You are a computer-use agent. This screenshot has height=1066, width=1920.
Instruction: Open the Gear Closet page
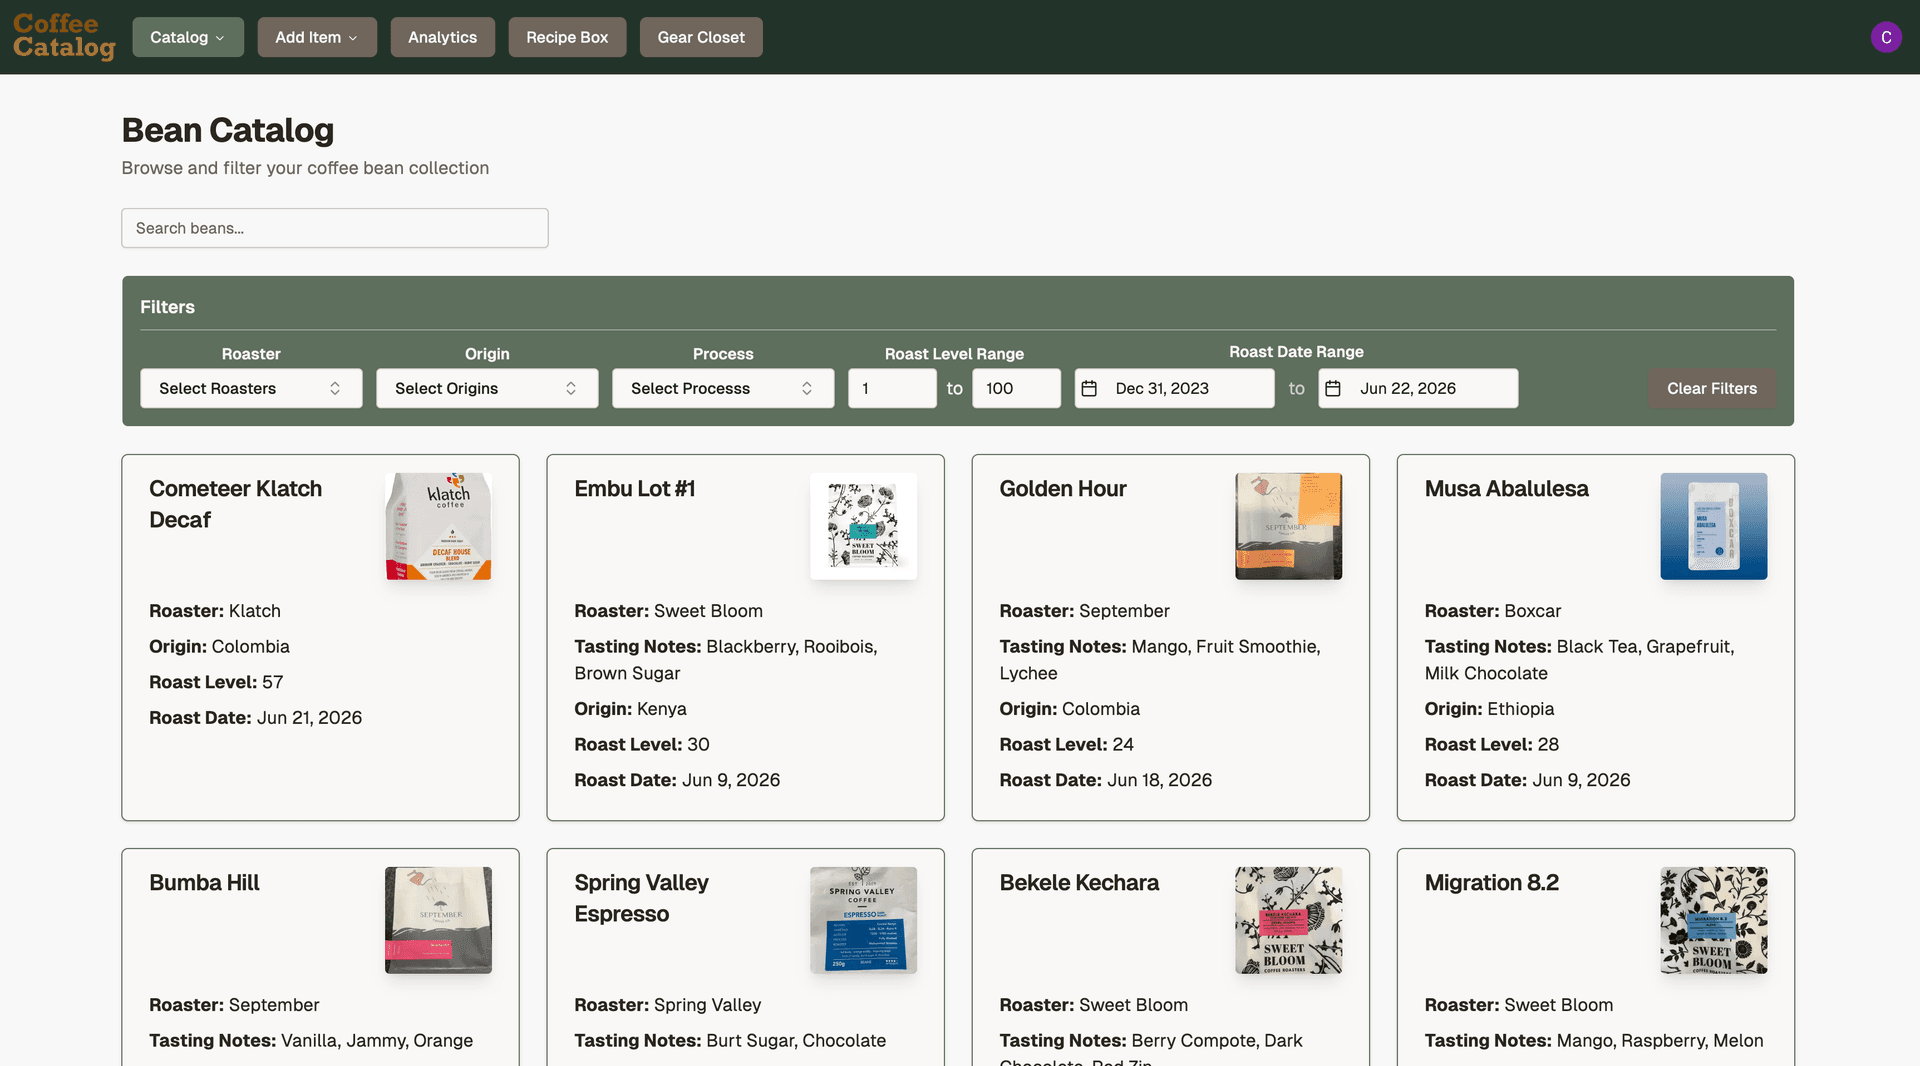[701, 37]
